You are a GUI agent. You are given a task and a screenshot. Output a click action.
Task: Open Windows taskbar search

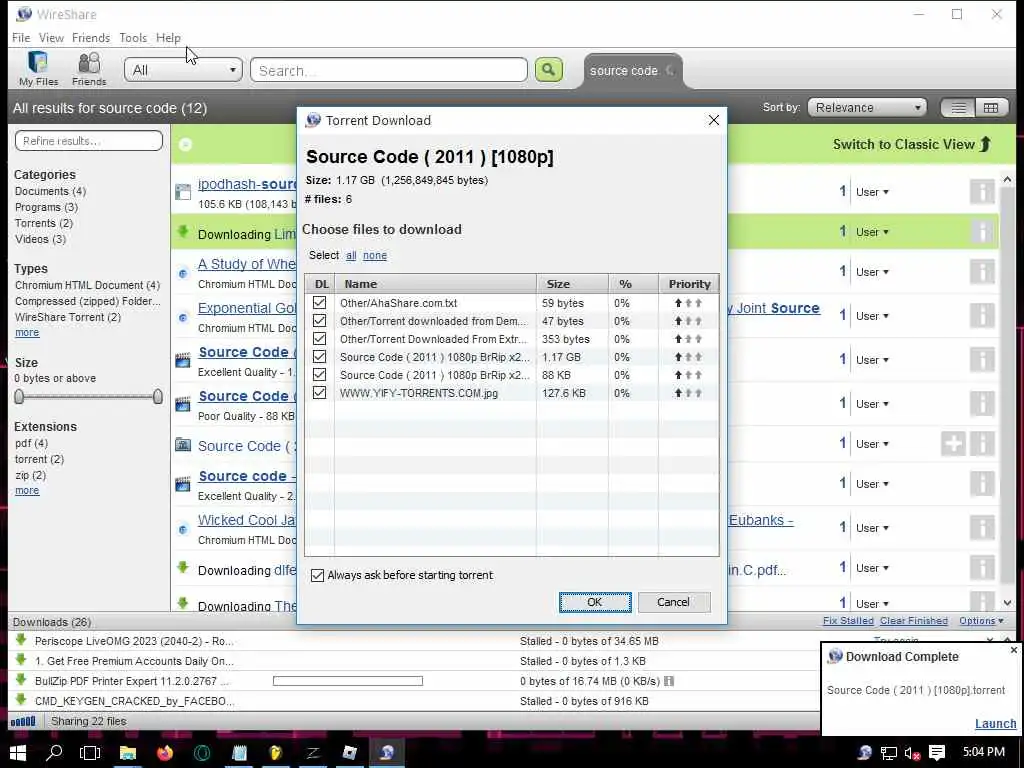pos(54,752)
